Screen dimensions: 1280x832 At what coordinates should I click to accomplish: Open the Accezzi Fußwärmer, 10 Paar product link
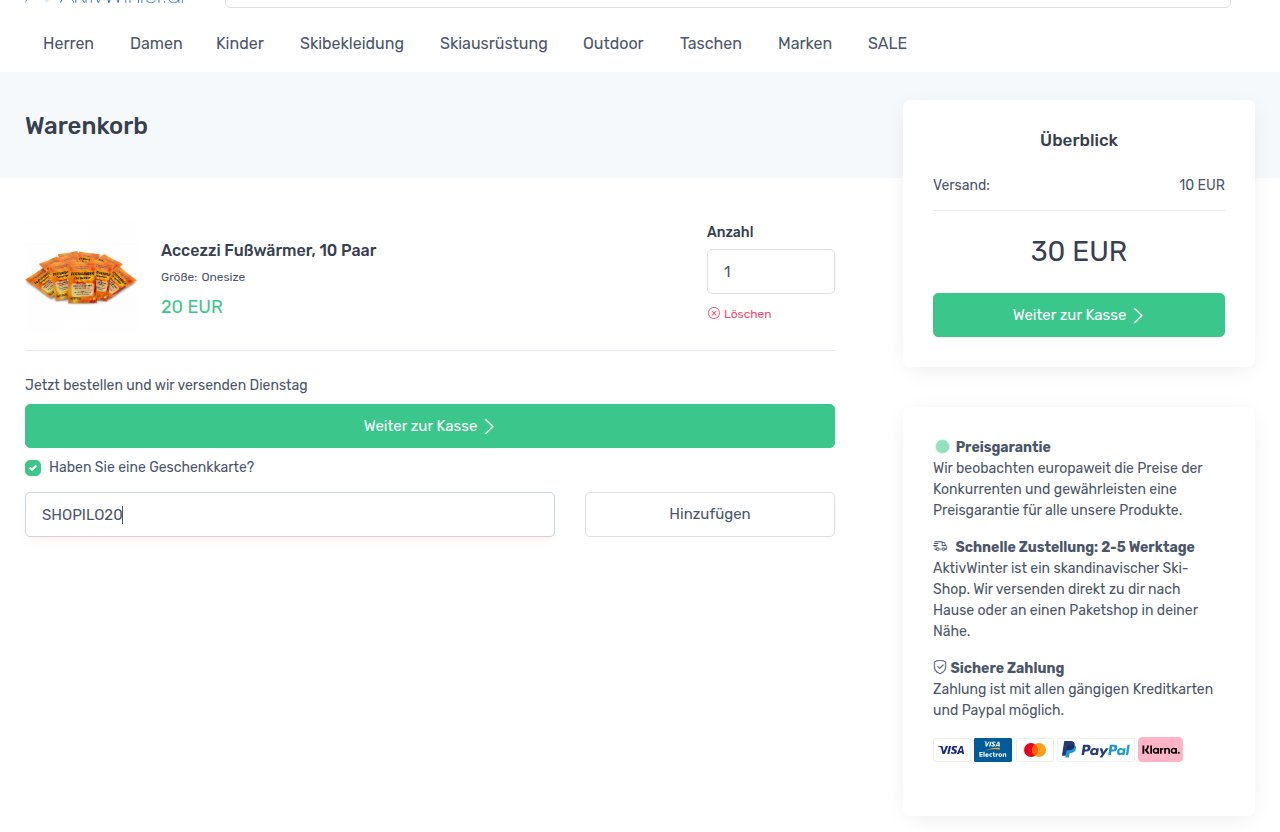point(269,250)
